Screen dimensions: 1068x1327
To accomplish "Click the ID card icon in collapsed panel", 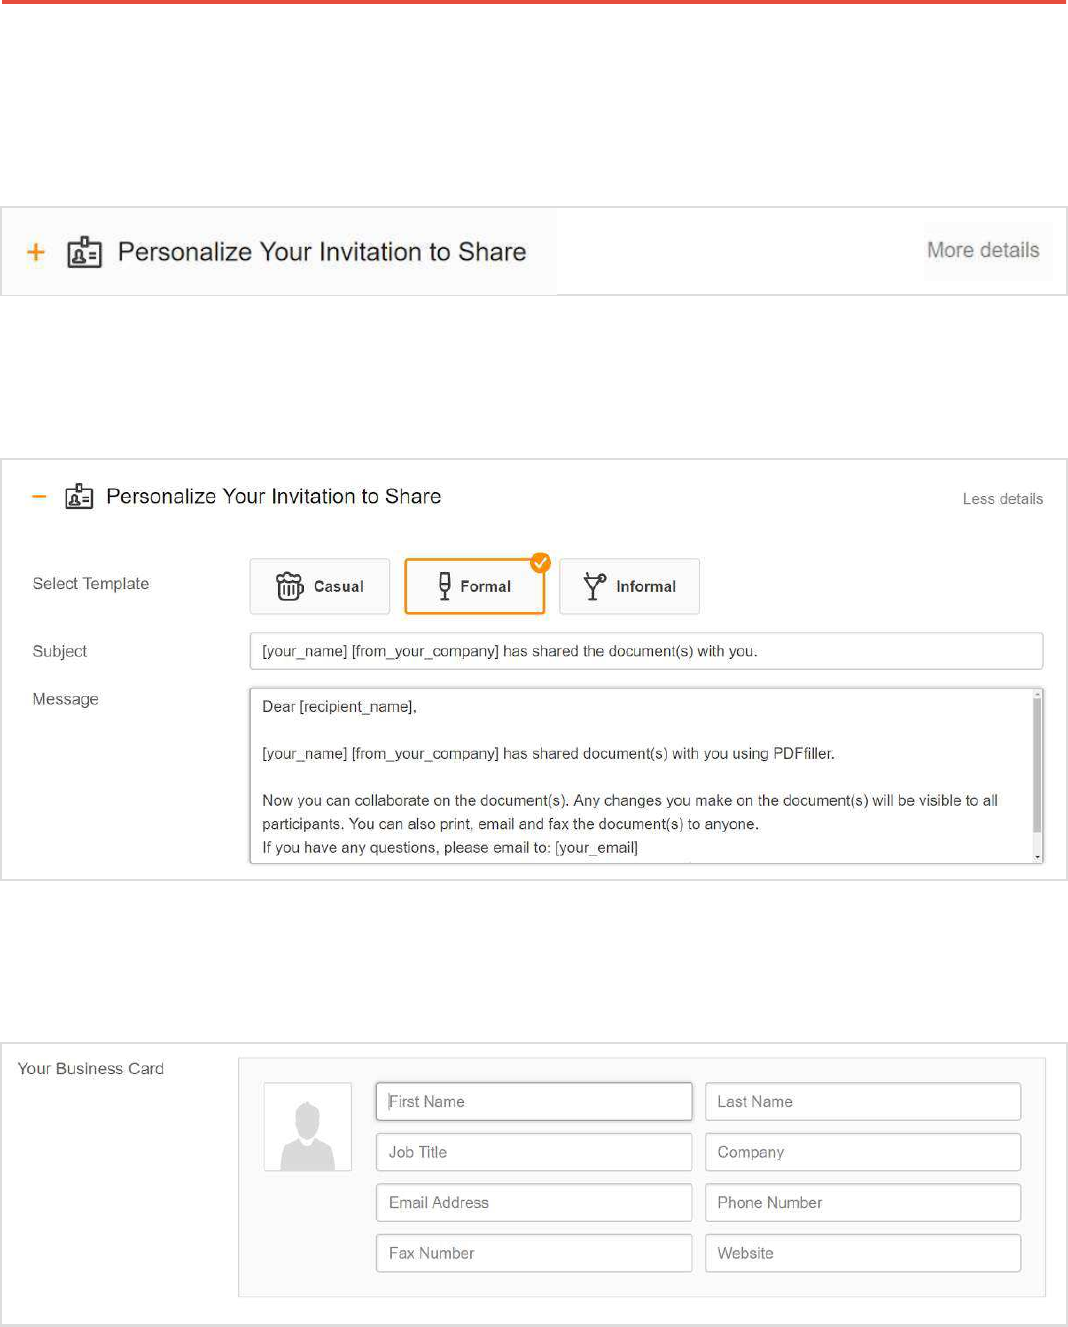I will pyautogui.click(x=84, y=252).
